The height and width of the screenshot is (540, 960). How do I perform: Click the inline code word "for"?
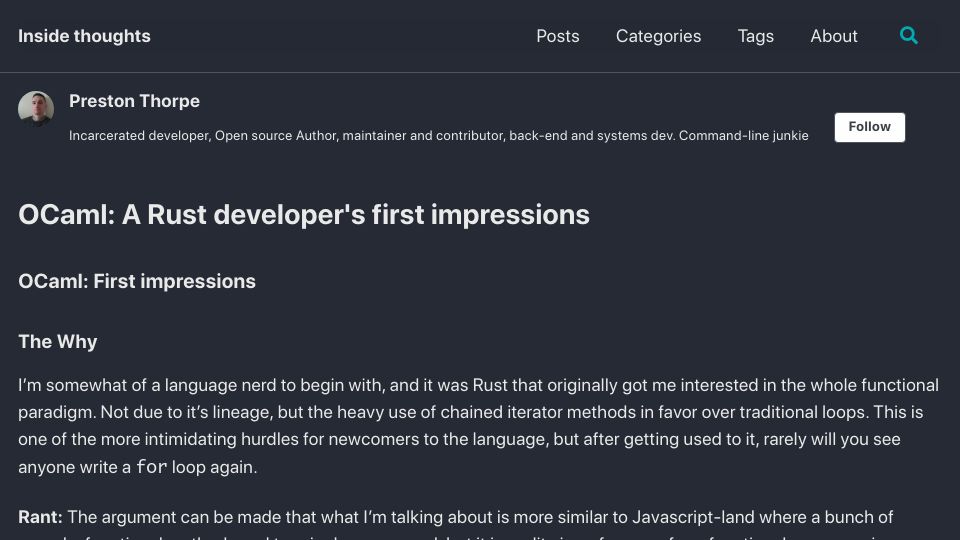click(x=151, y=467)
